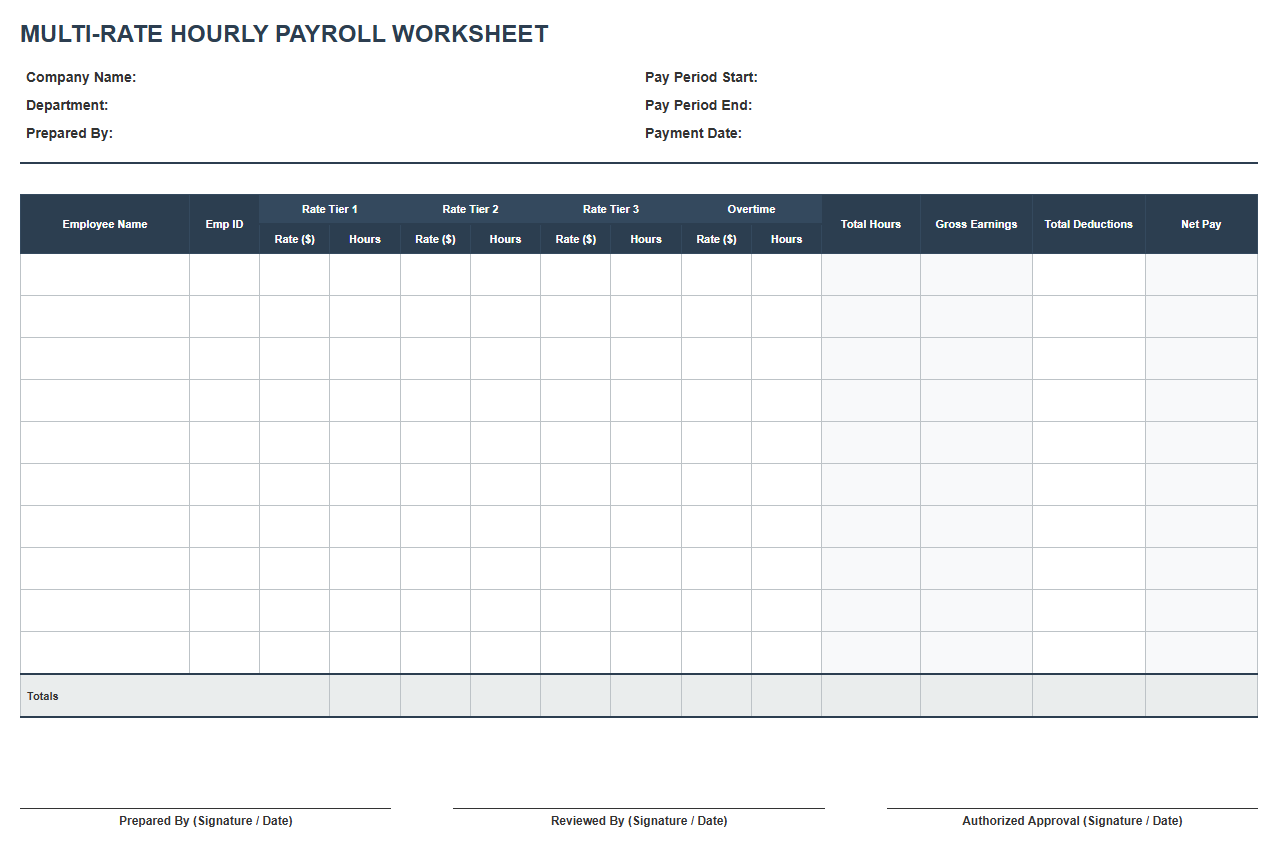
Task: Click the Total Deductions column header
Action: (x=1089, y=224)
